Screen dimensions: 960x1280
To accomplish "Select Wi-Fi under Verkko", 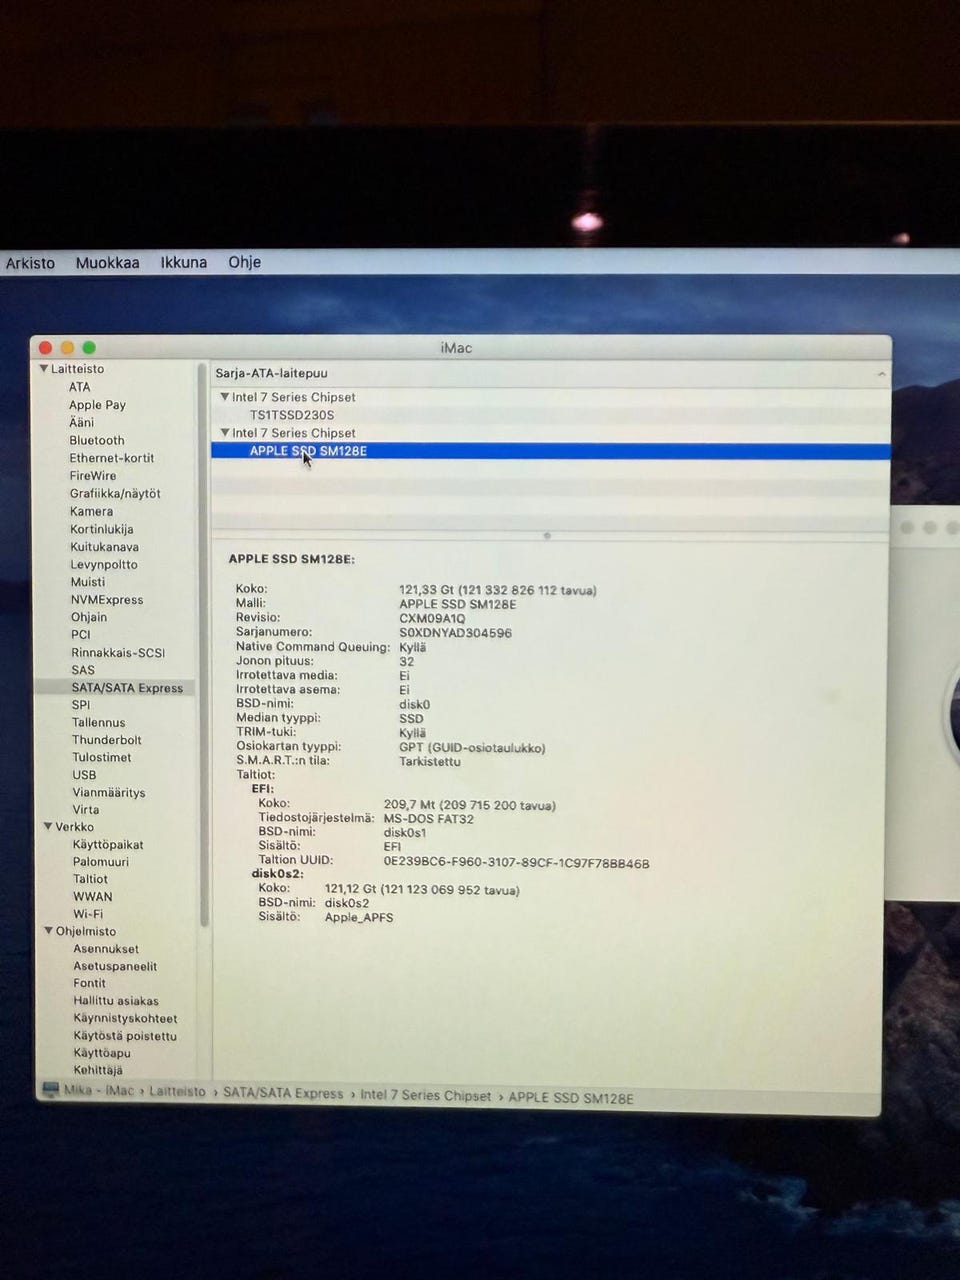I will point(88,914).
